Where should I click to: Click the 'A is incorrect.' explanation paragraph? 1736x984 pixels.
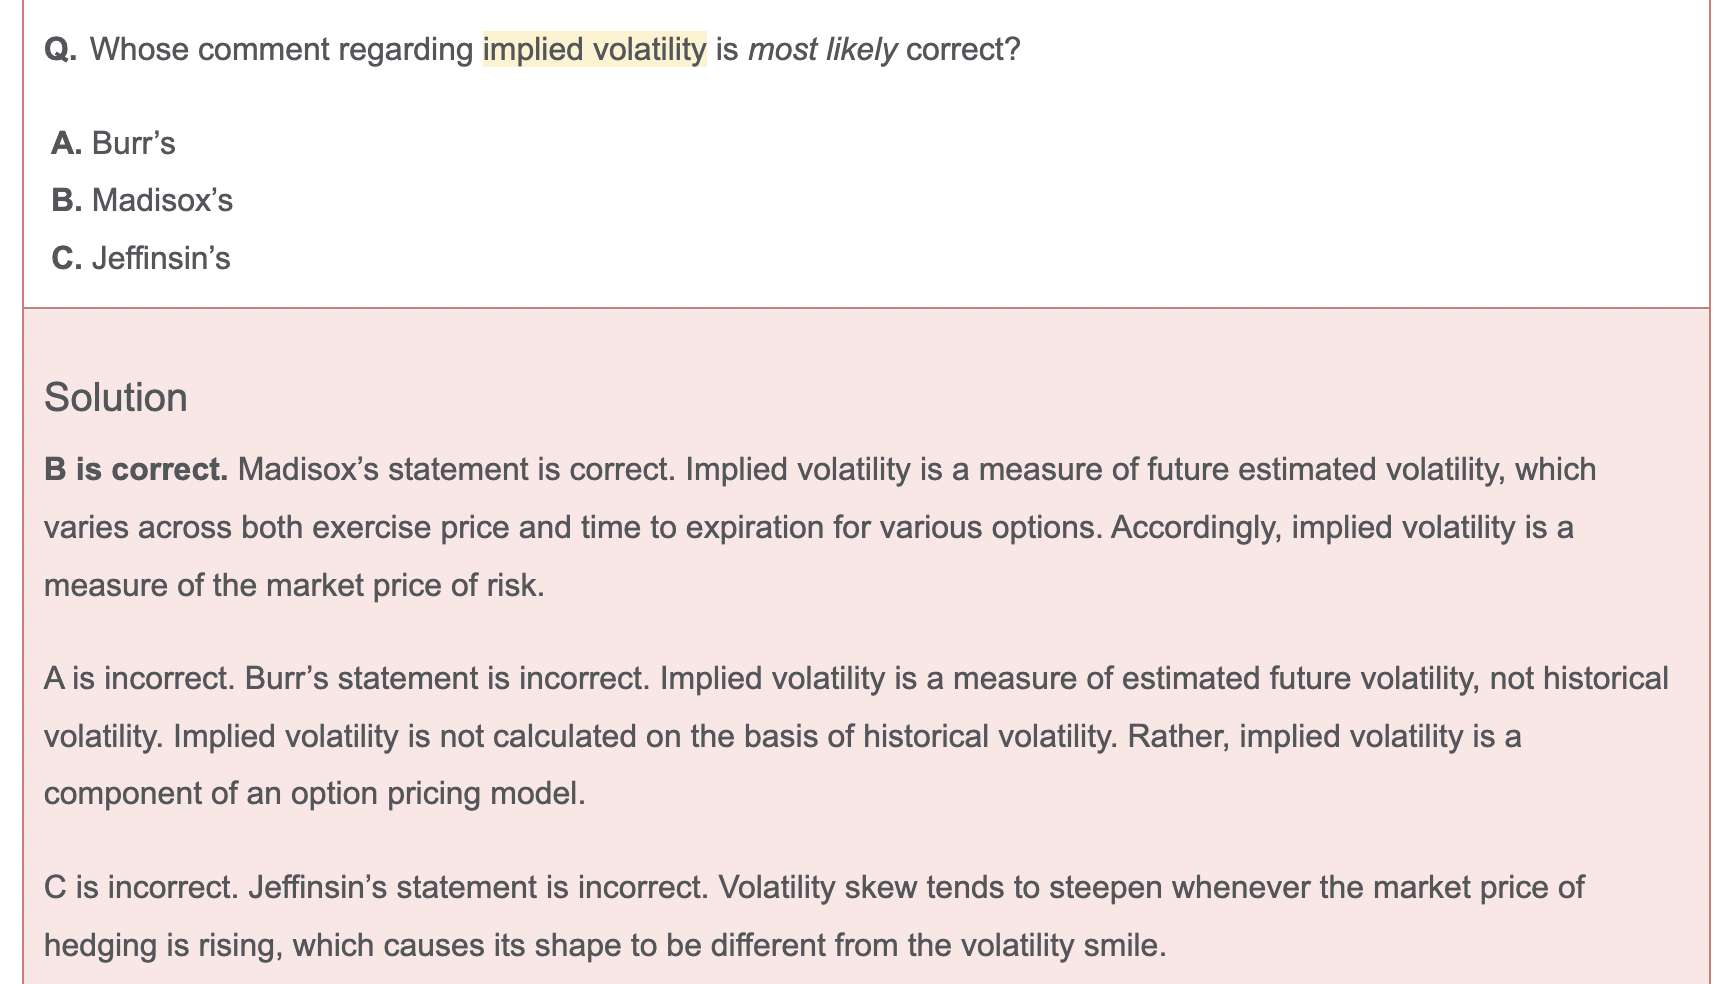click(x=856, y=736)
